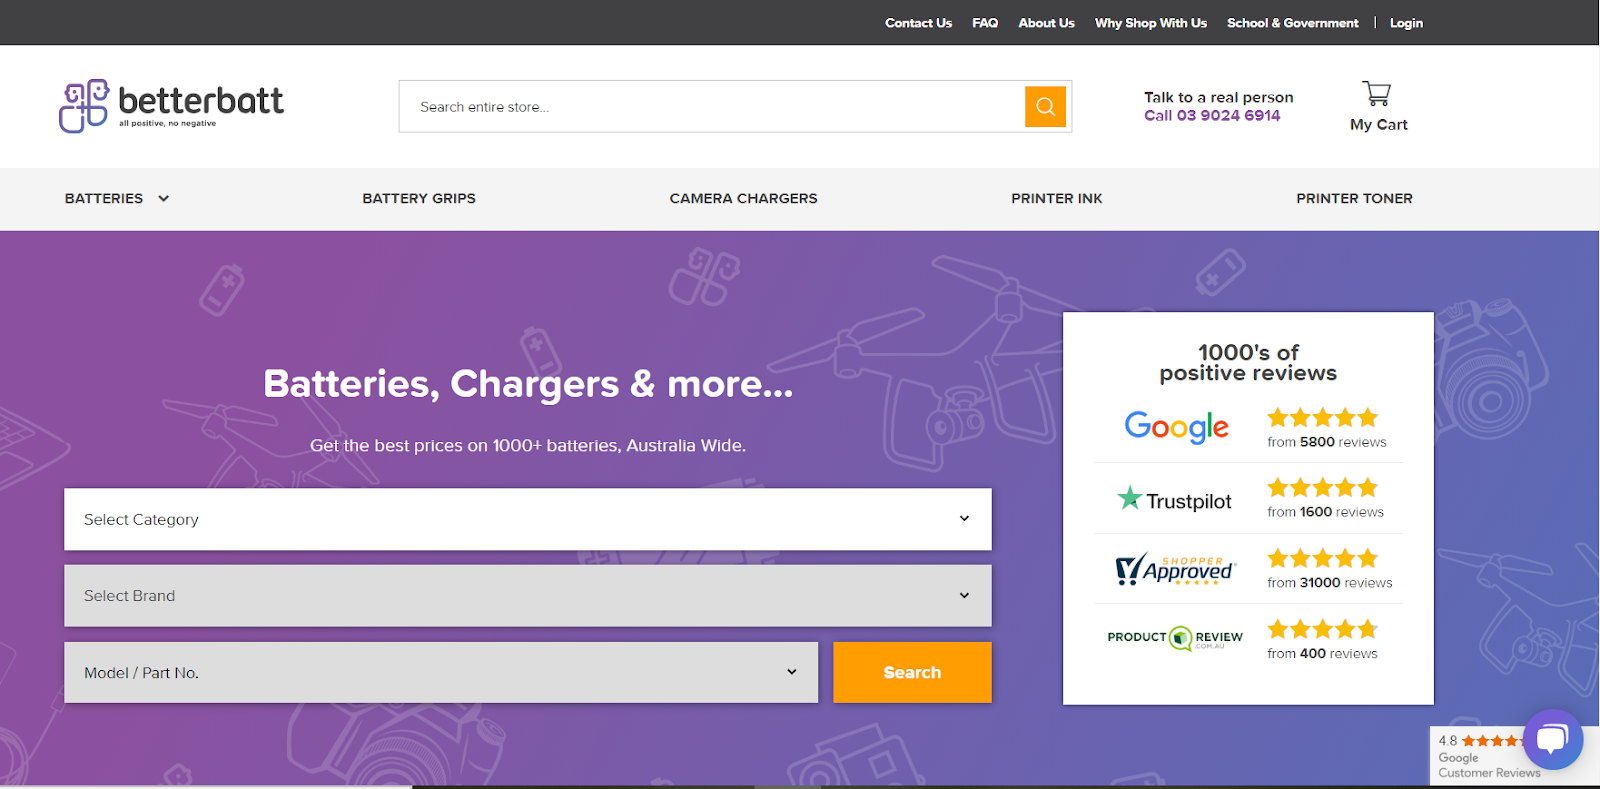Screen dimensions: 1600x789
Task: Click 'from 1600 reviews' text
Action: 1326,512
